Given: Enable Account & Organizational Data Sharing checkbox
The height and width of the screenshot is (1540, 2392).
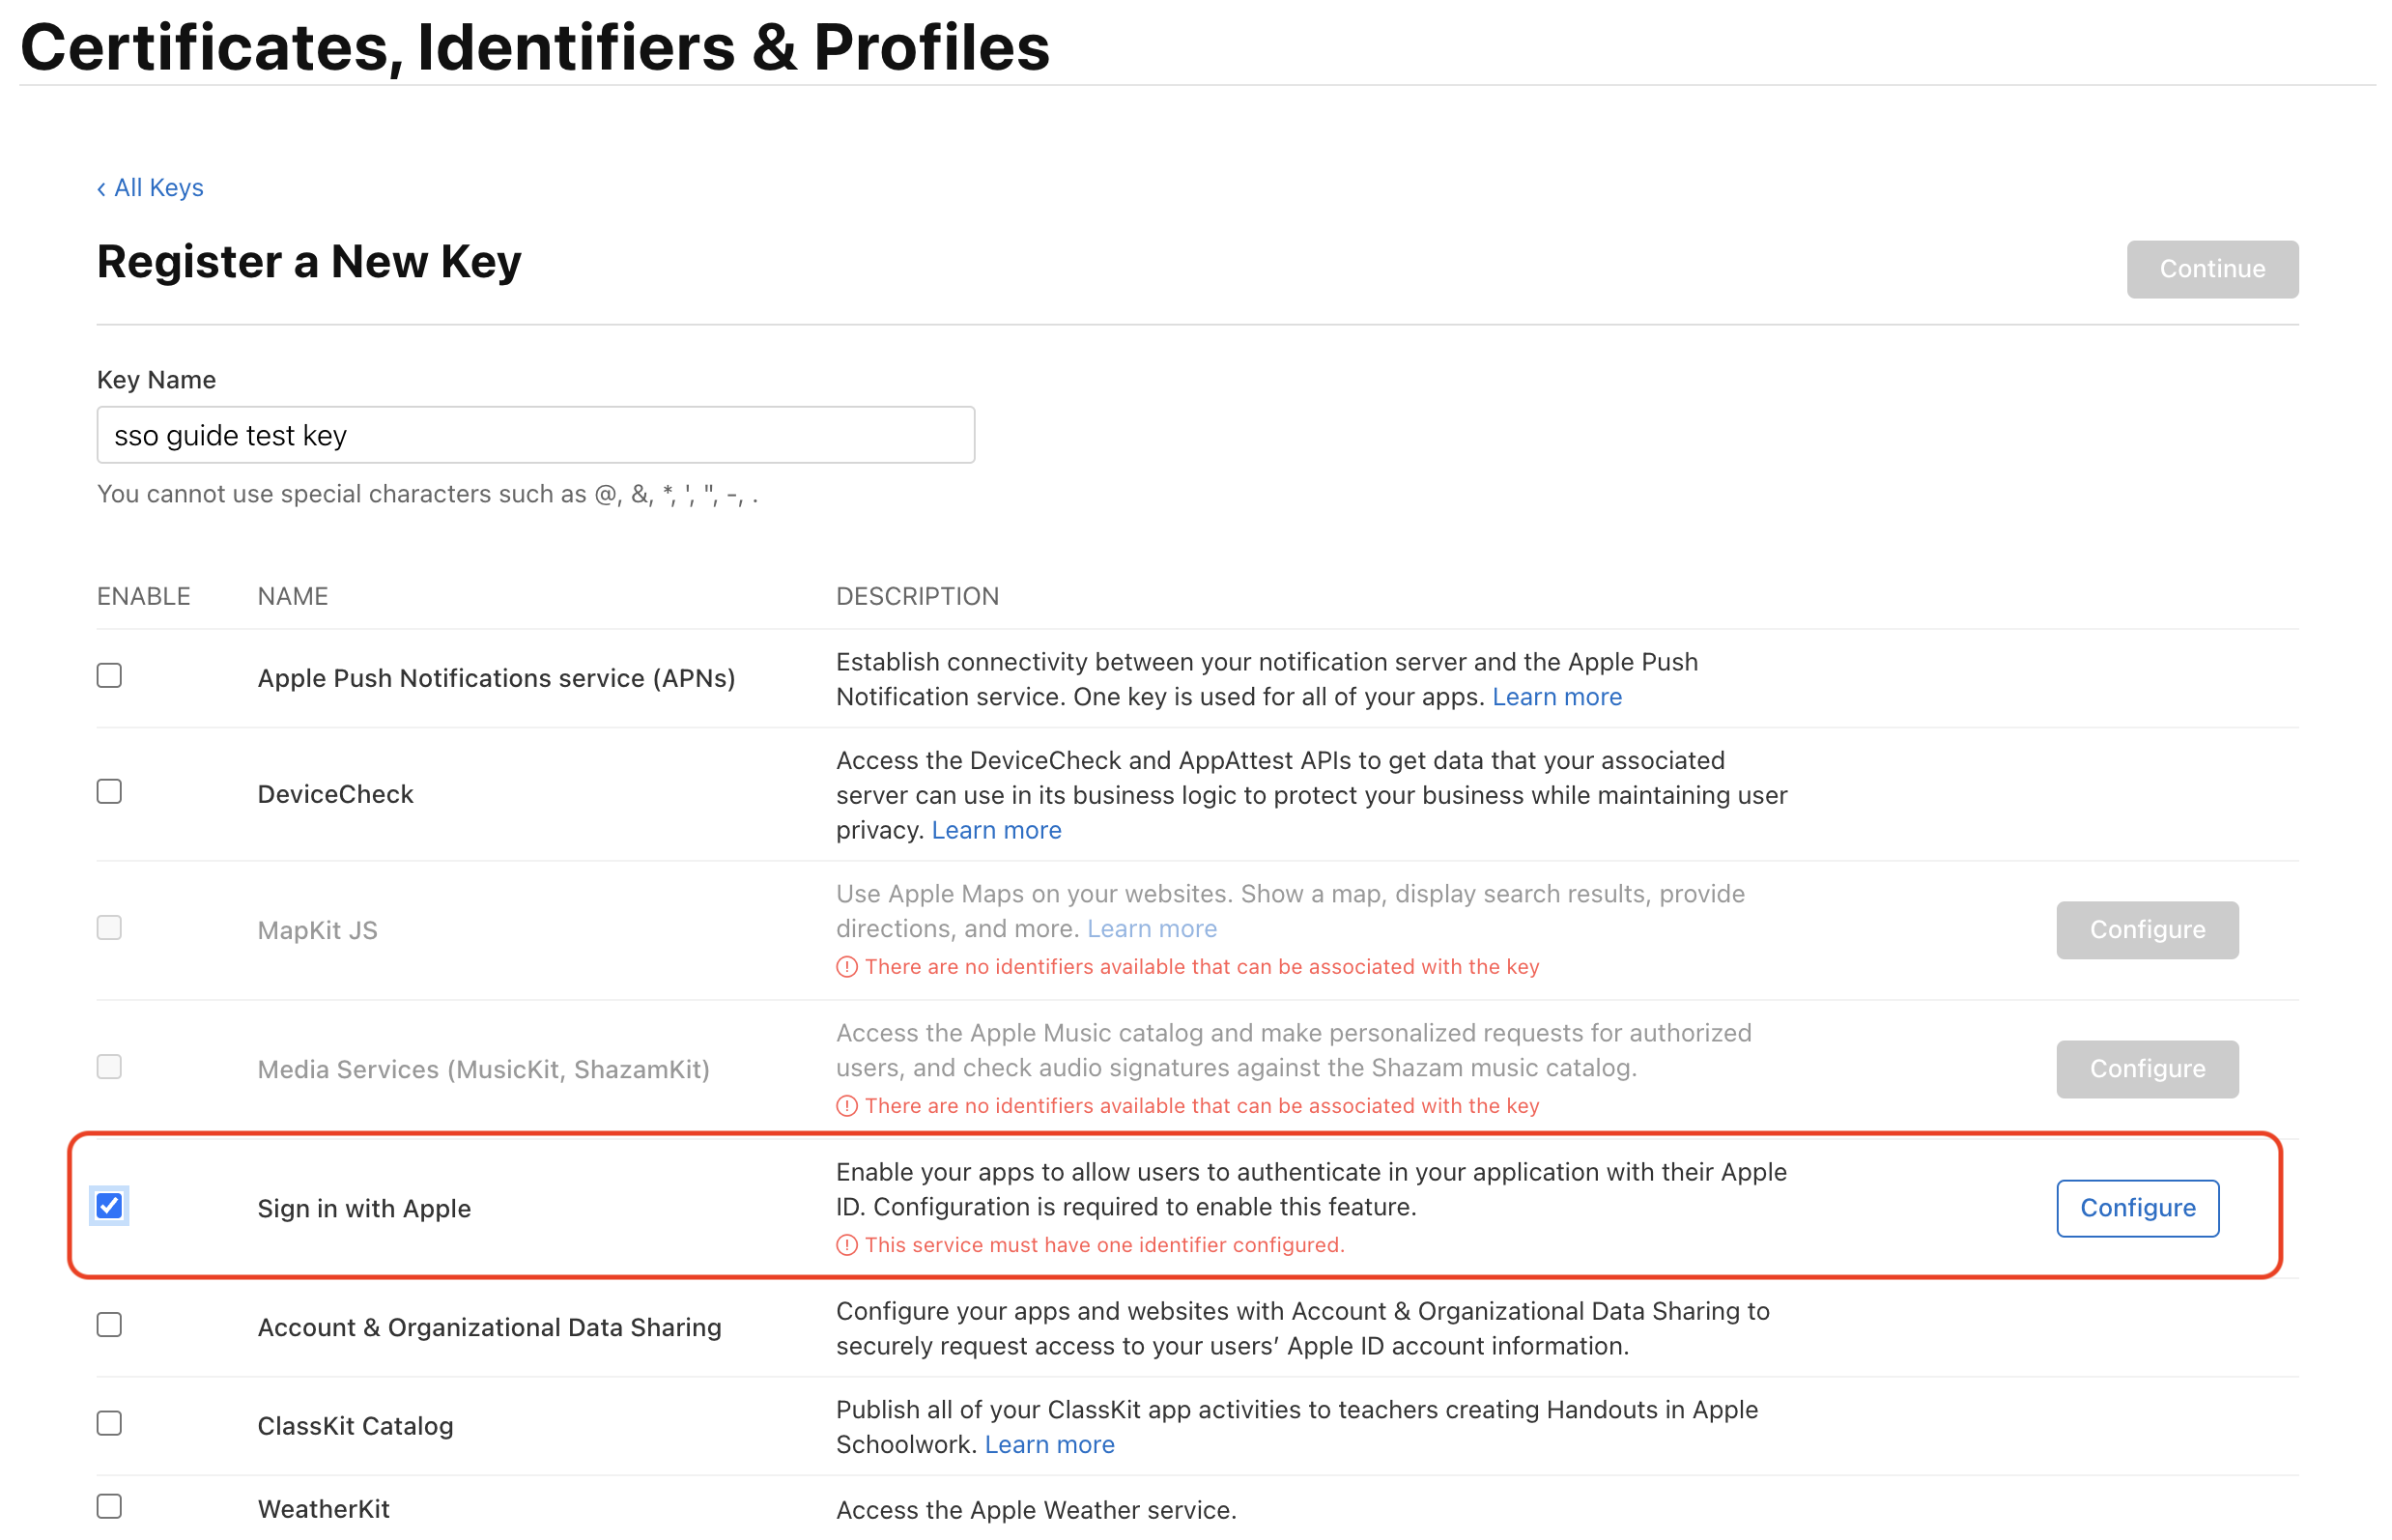Looking at the screenshot, I should 109,1325.
